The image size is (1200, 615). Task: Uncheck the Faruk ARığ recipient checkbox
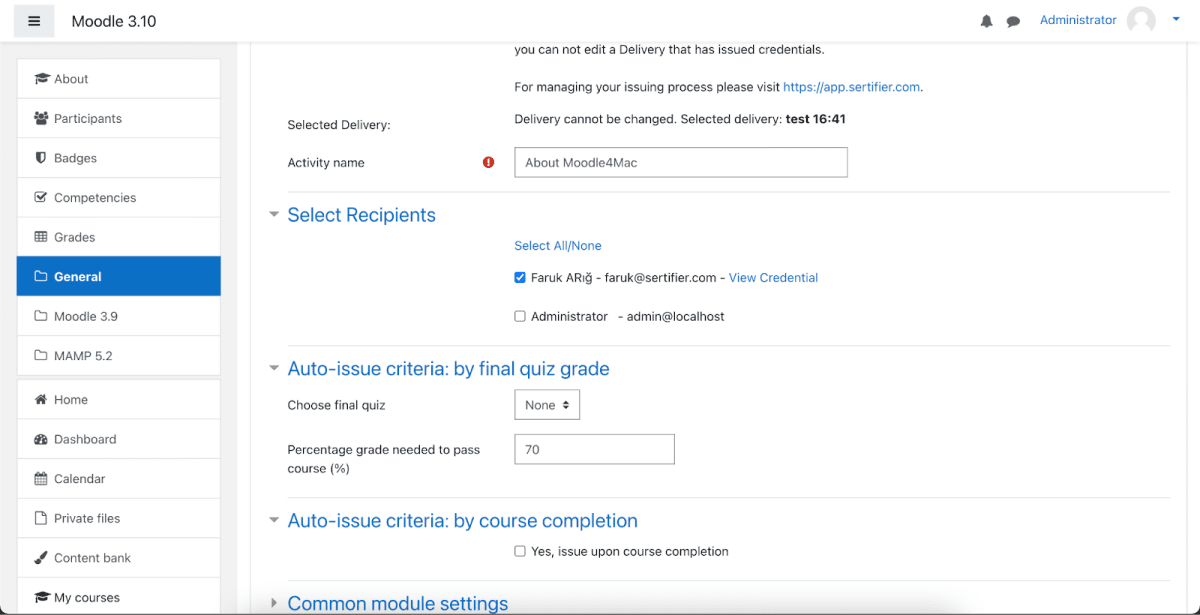coord(520,278)
